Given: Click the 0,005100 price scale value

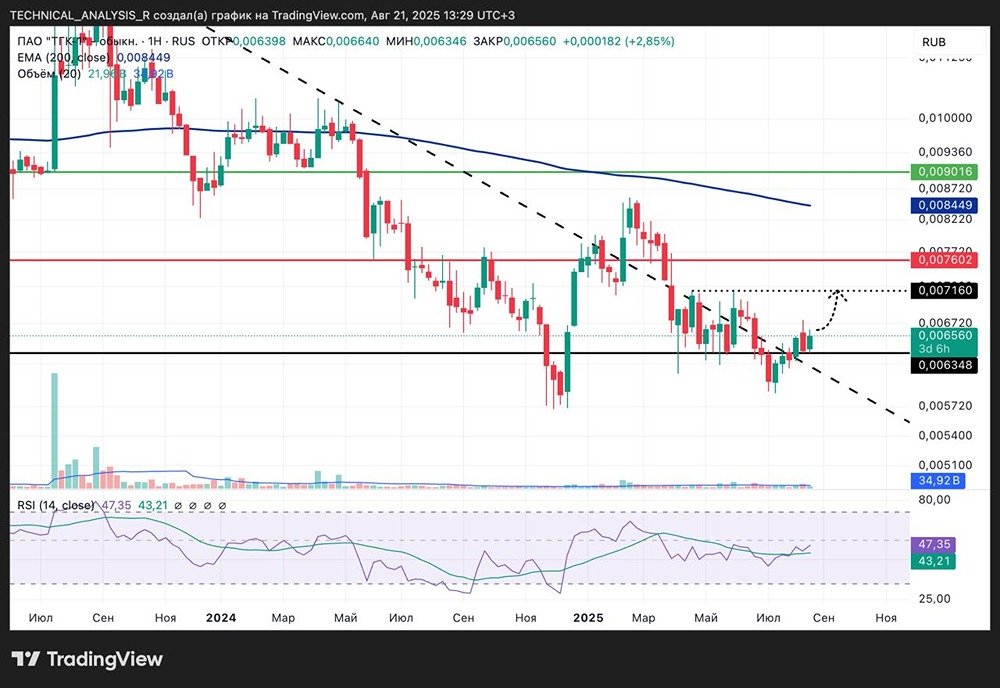Looking at the screenshot, I should click(x=945, y=465).
